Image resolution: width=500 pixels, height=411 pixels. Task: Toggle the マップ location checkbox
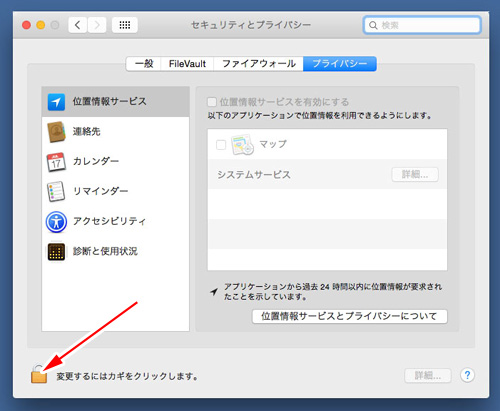pyautogui.click(x=221, y=145)
